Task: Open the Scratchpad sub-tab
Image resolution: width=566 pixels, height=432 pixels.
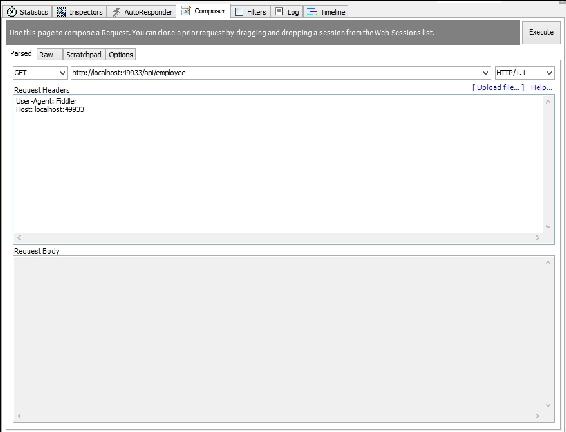Action: click(84, 54)
